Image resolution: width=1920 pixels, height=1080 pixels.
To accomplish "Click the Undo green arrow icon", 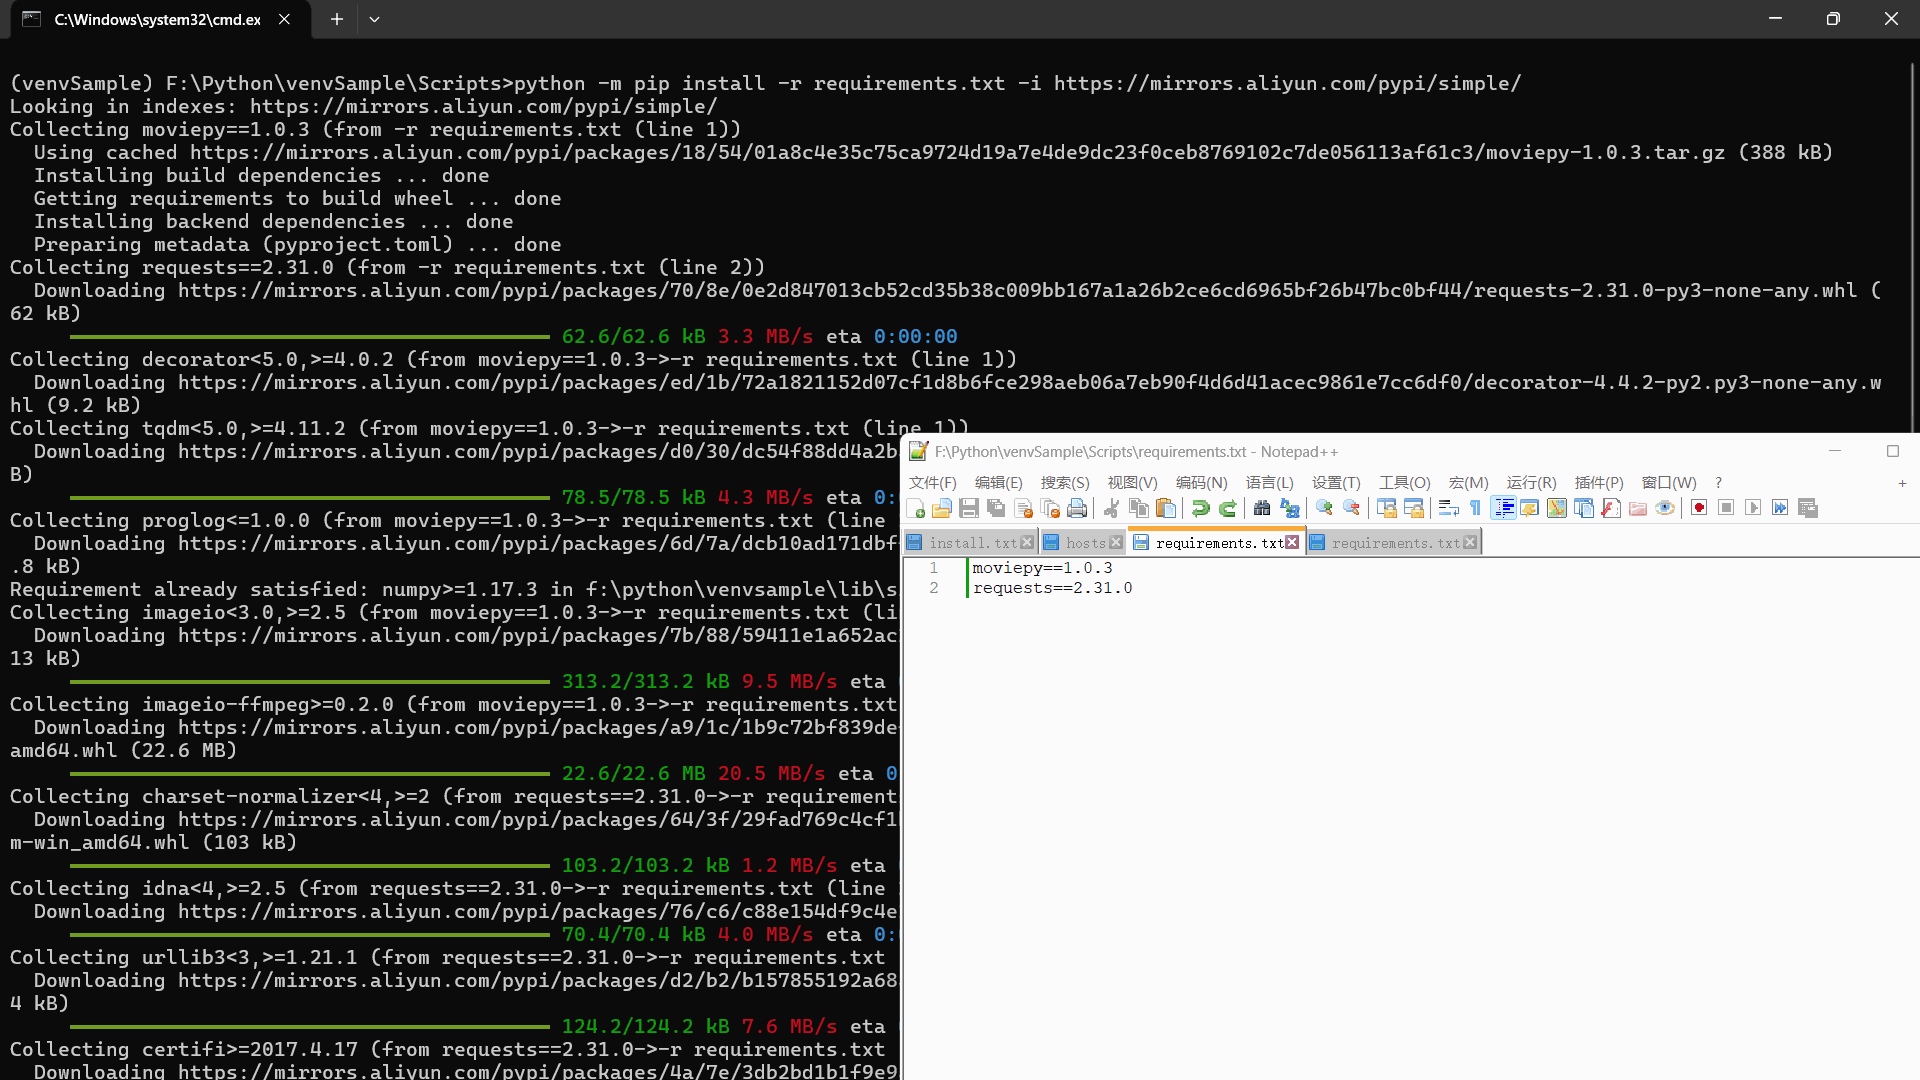I will coord(1200,508).
